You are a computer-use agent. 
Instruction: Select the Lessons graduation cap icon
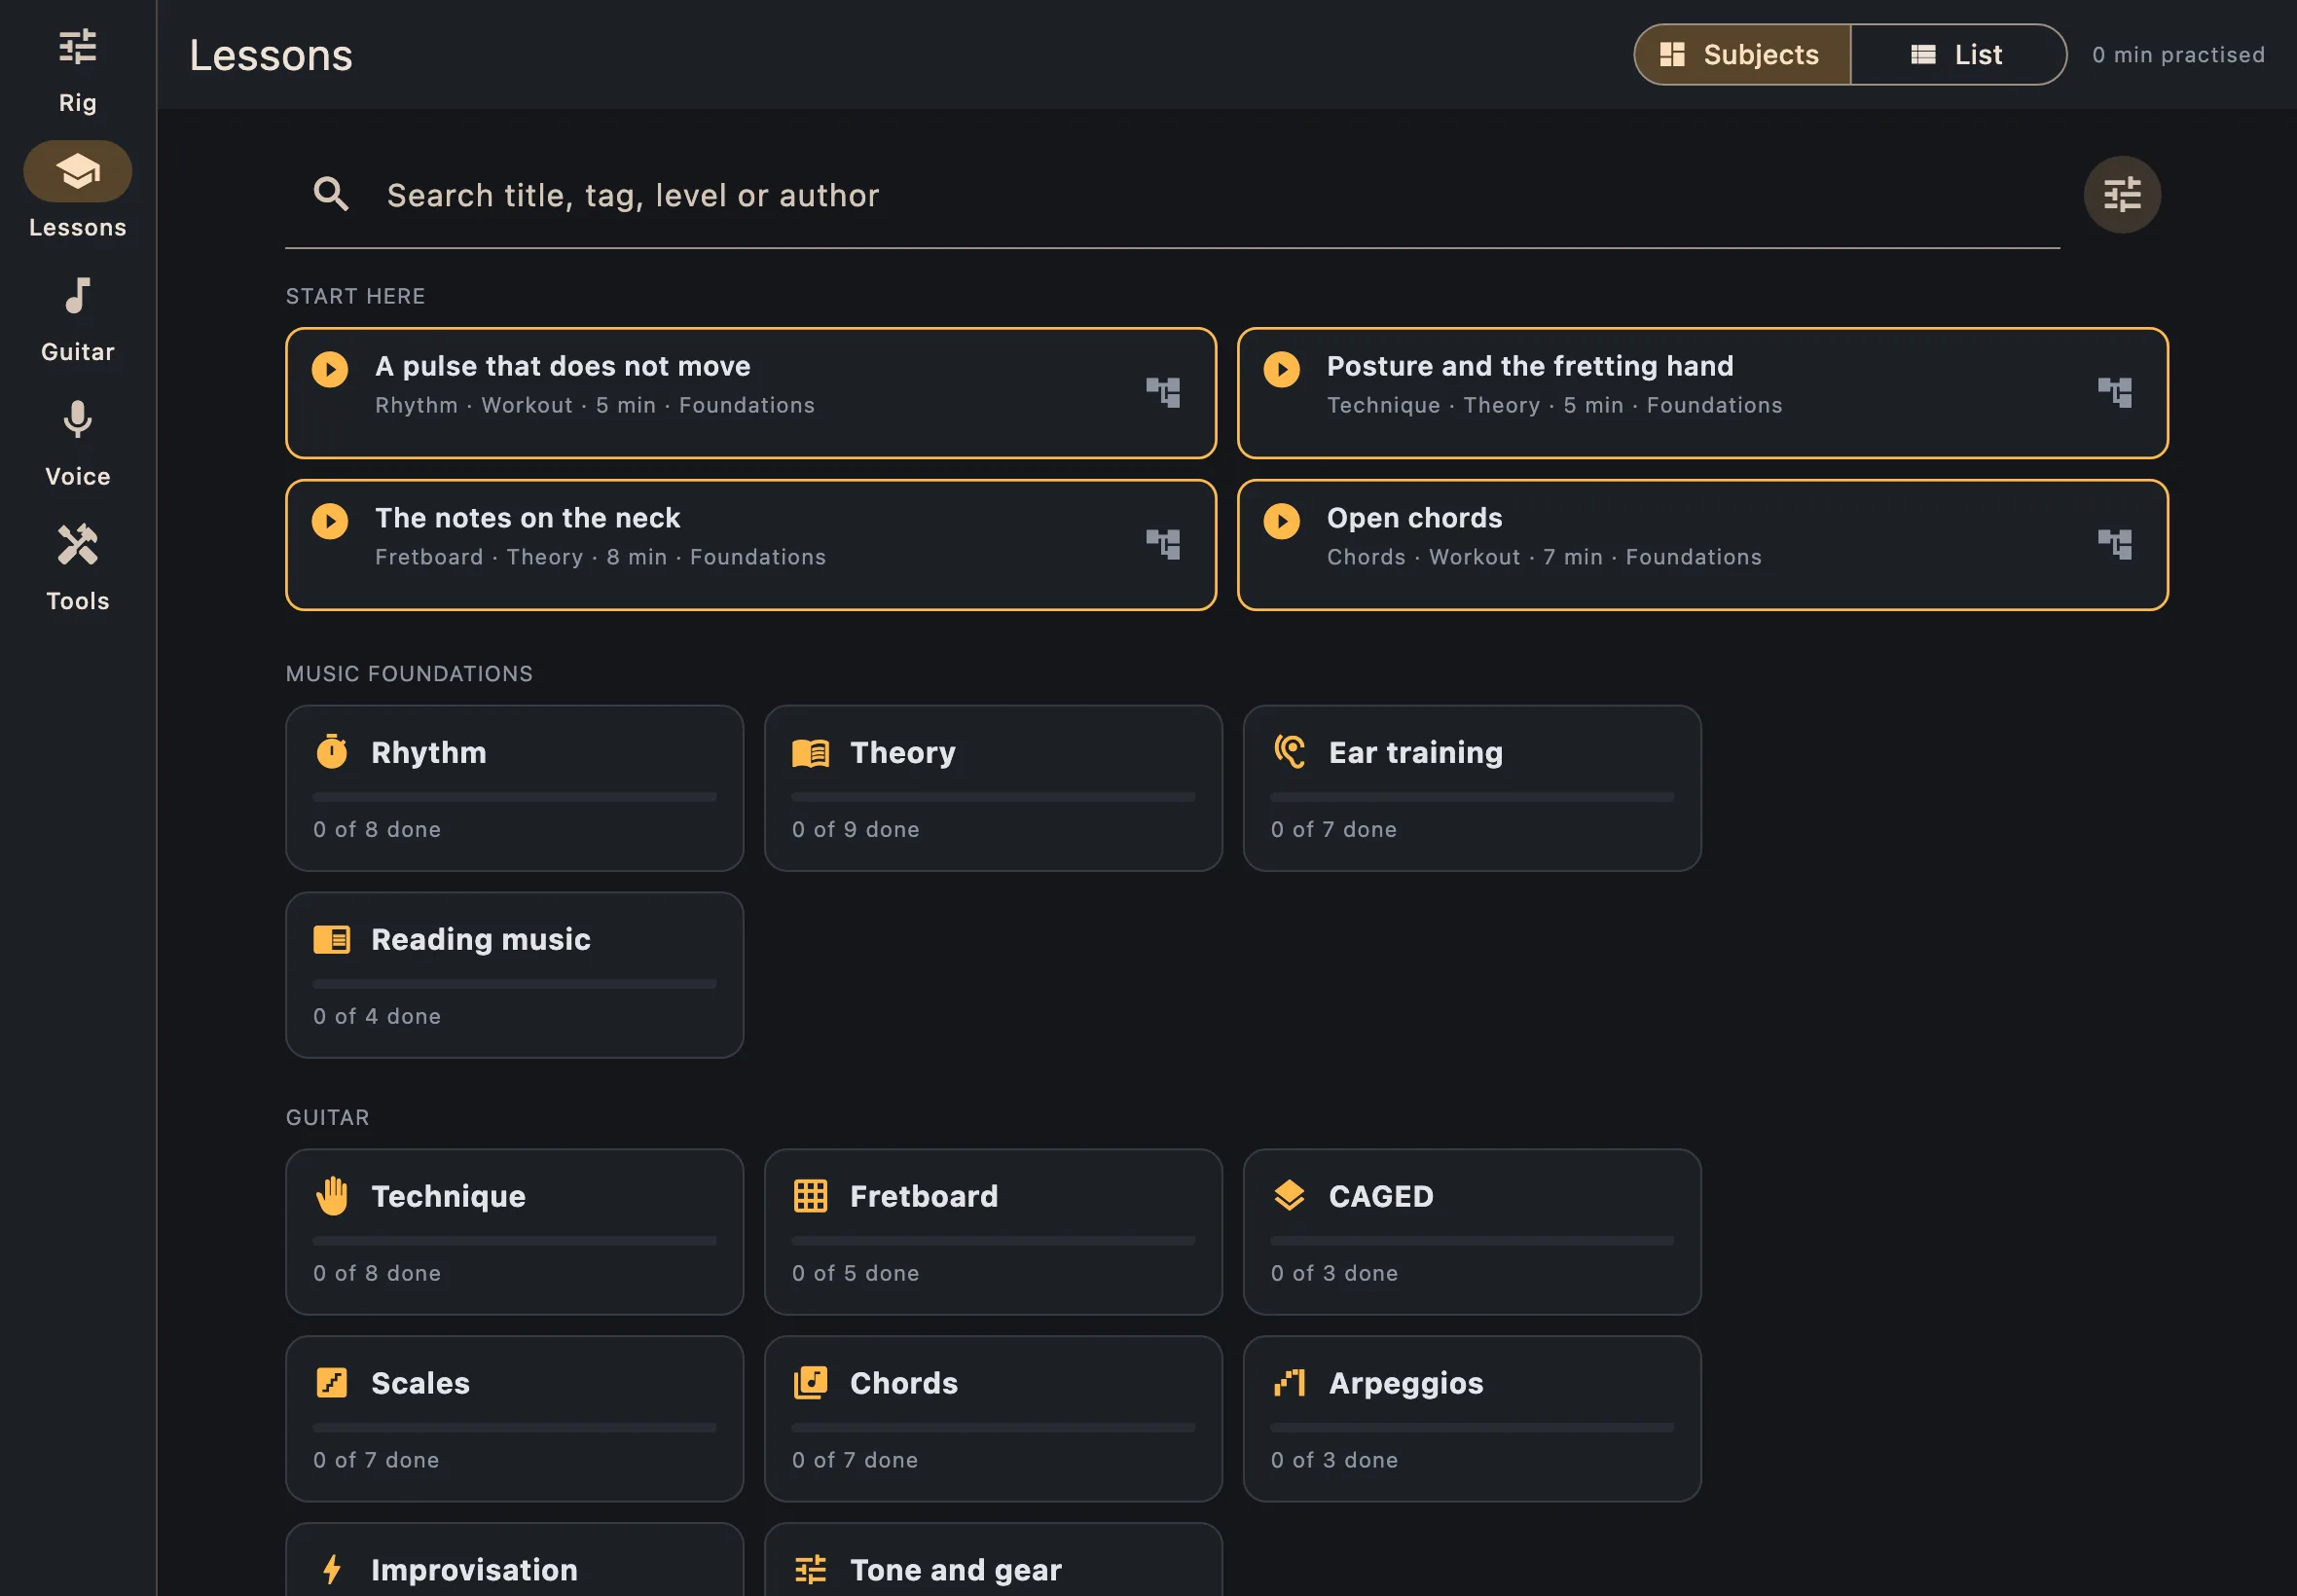tap(77, 171)
